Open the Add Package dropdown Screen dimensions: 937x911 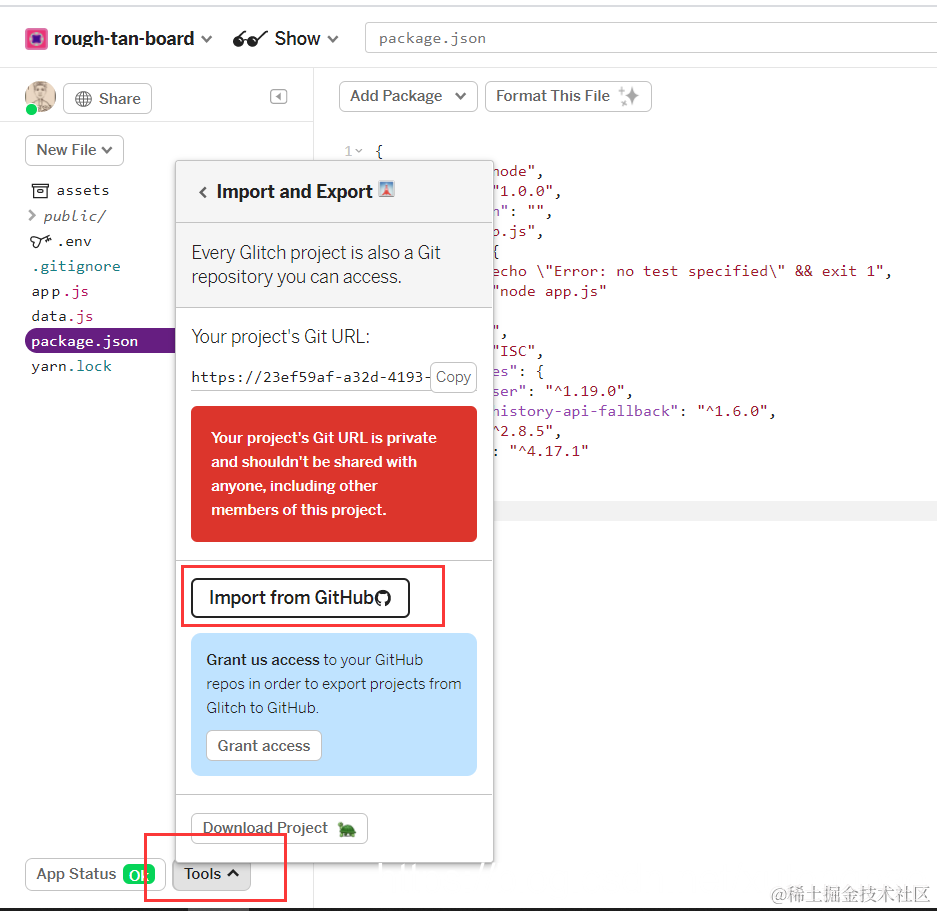point(408,96)
